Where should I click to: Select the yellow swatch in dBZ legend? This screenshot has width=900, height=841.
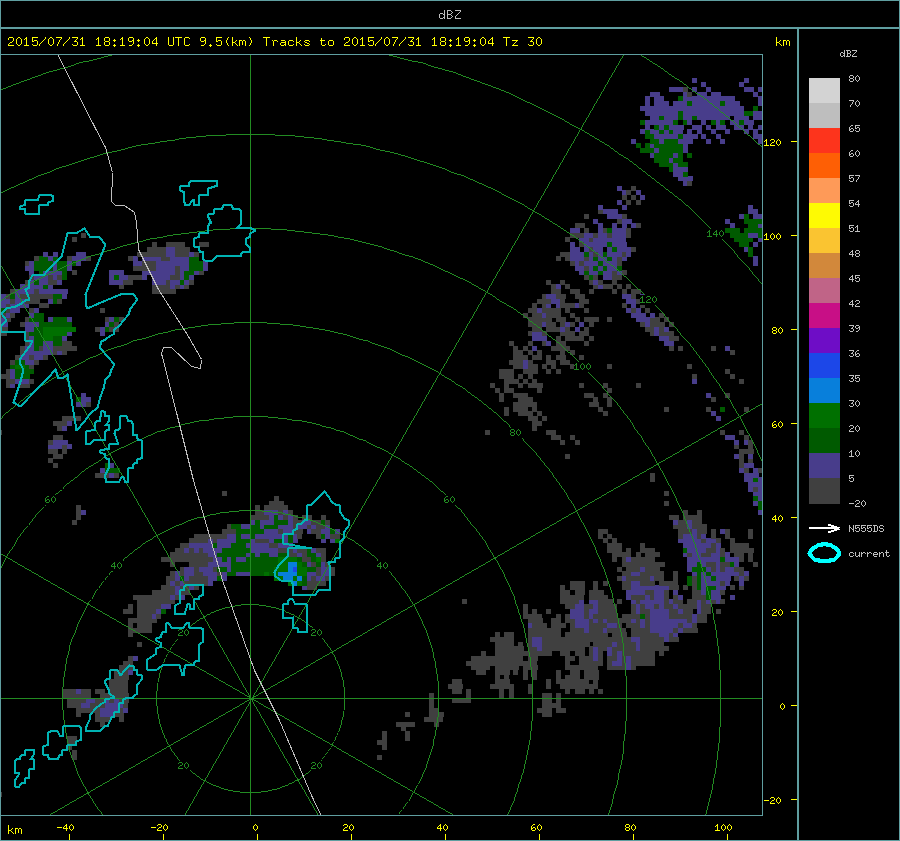pos(824,216)
